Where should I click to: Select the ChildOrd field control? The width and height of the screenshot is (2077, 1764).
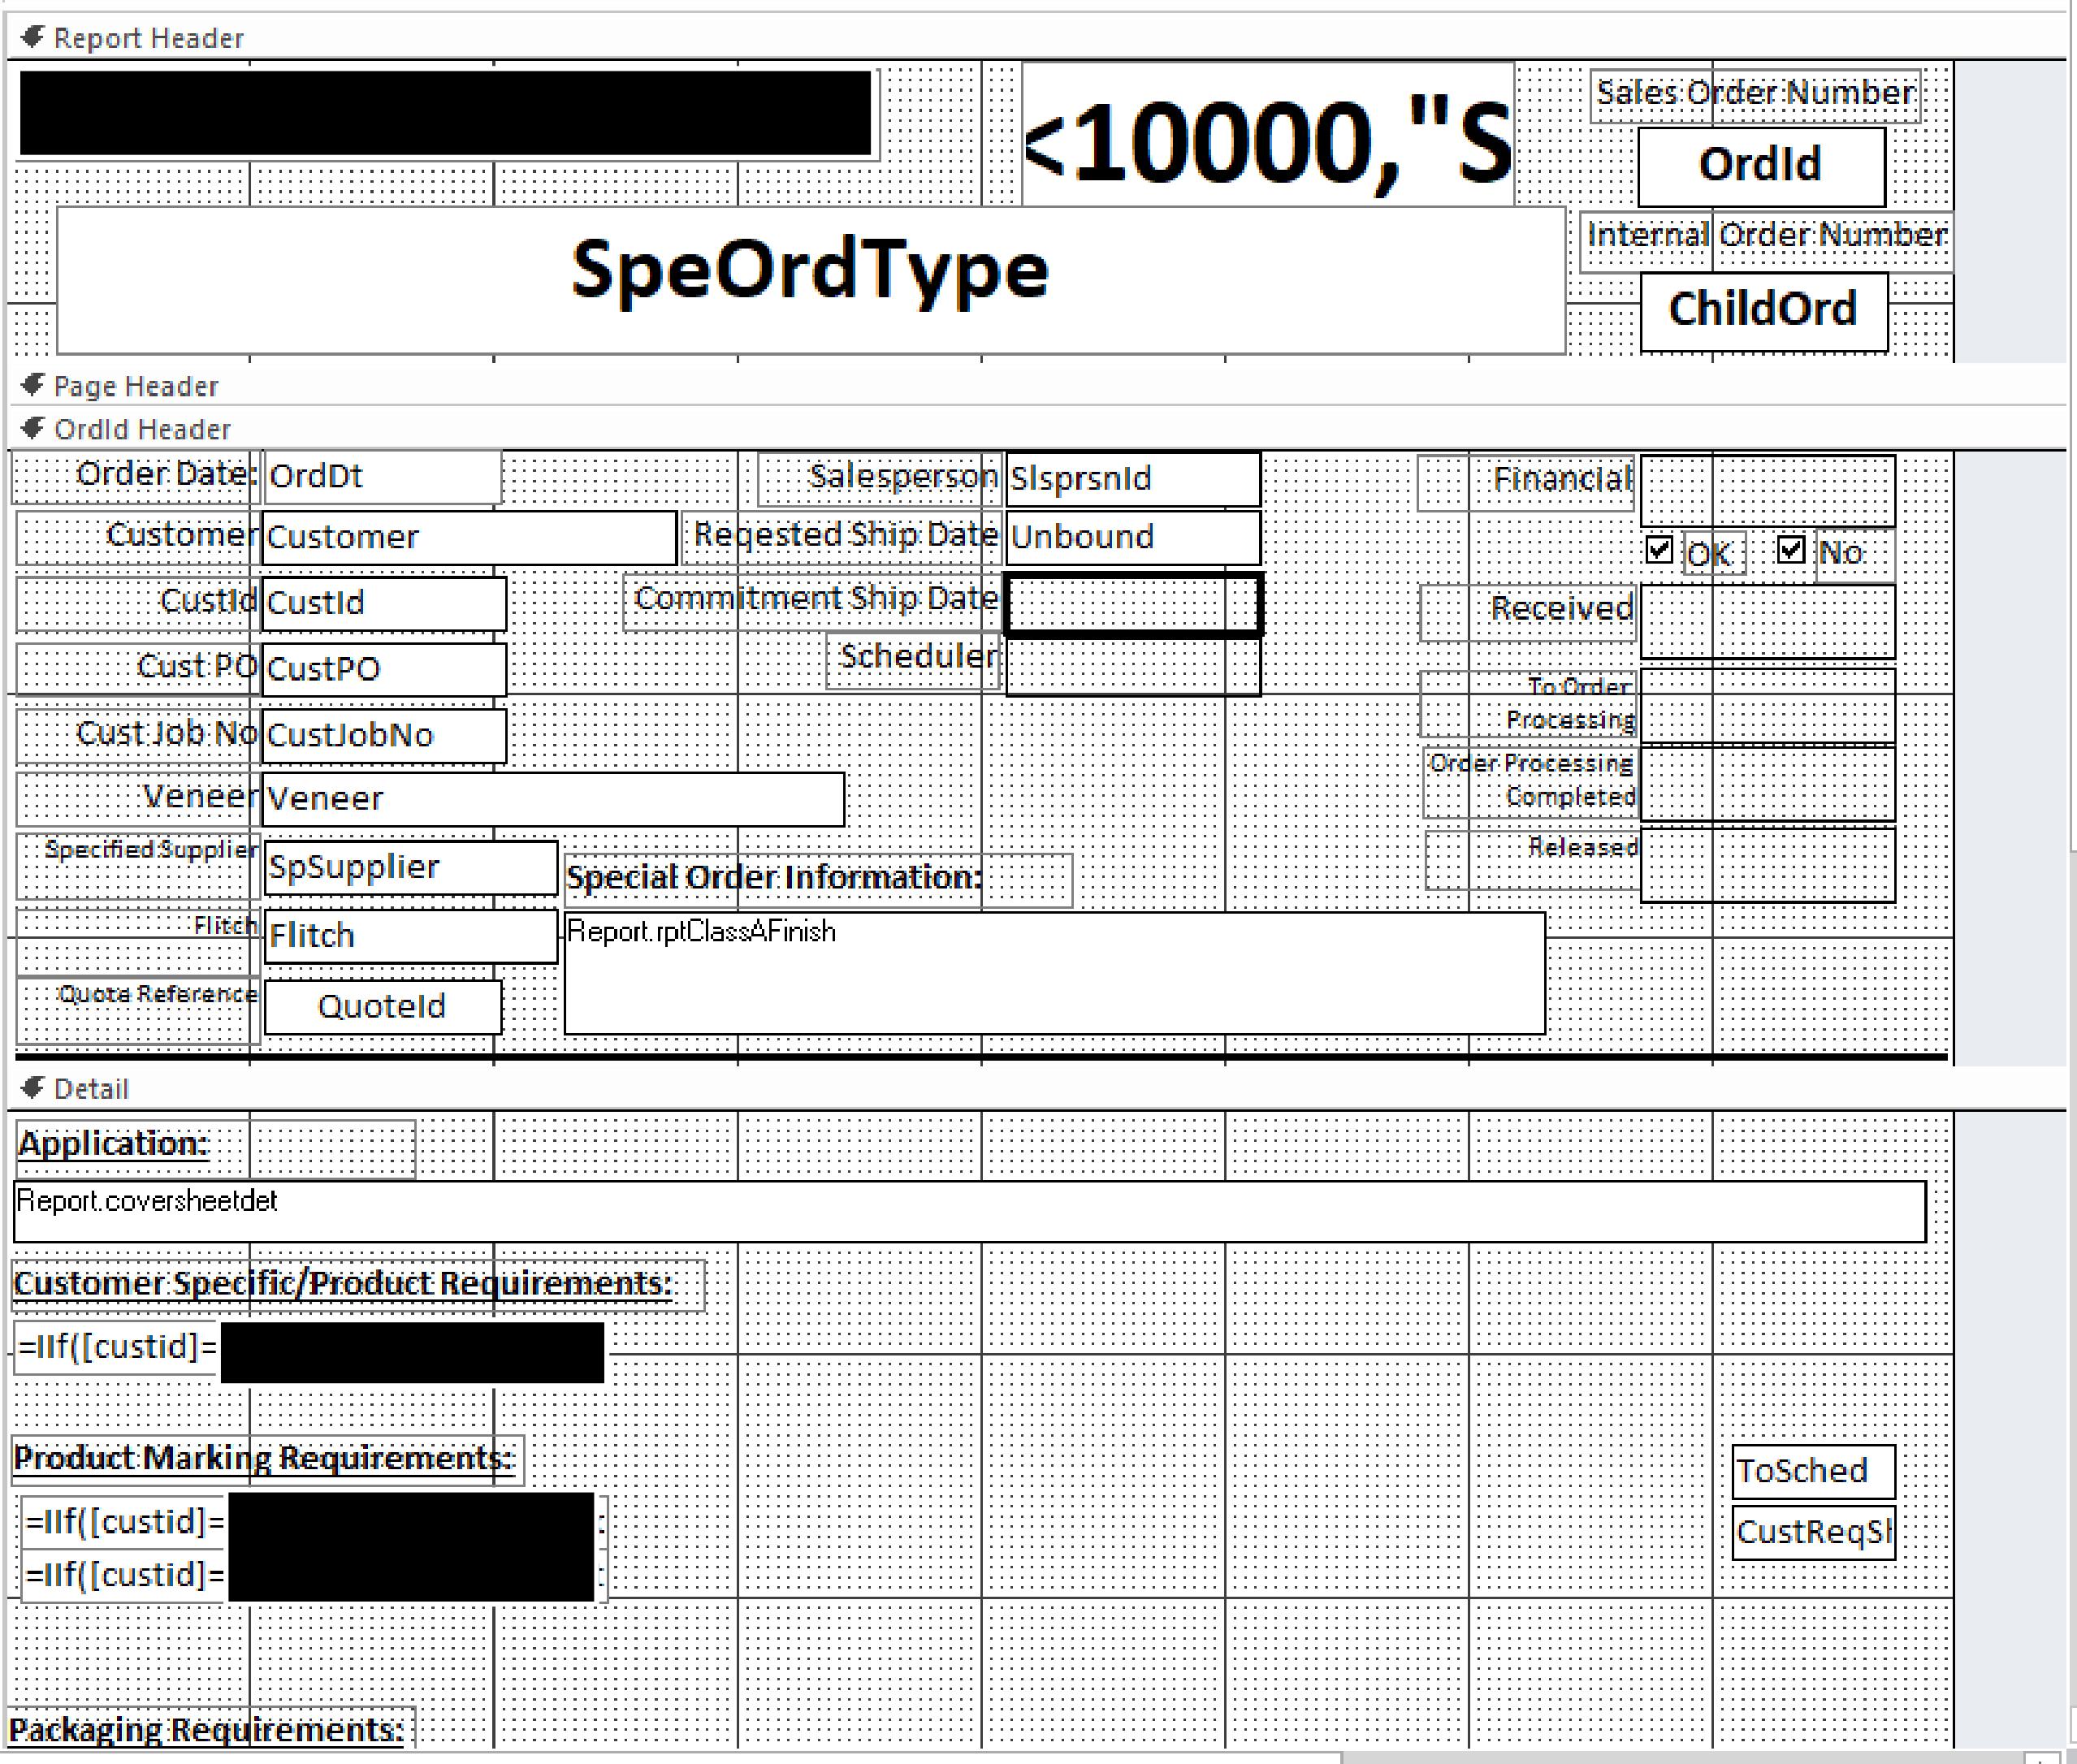coord(1764,311)
